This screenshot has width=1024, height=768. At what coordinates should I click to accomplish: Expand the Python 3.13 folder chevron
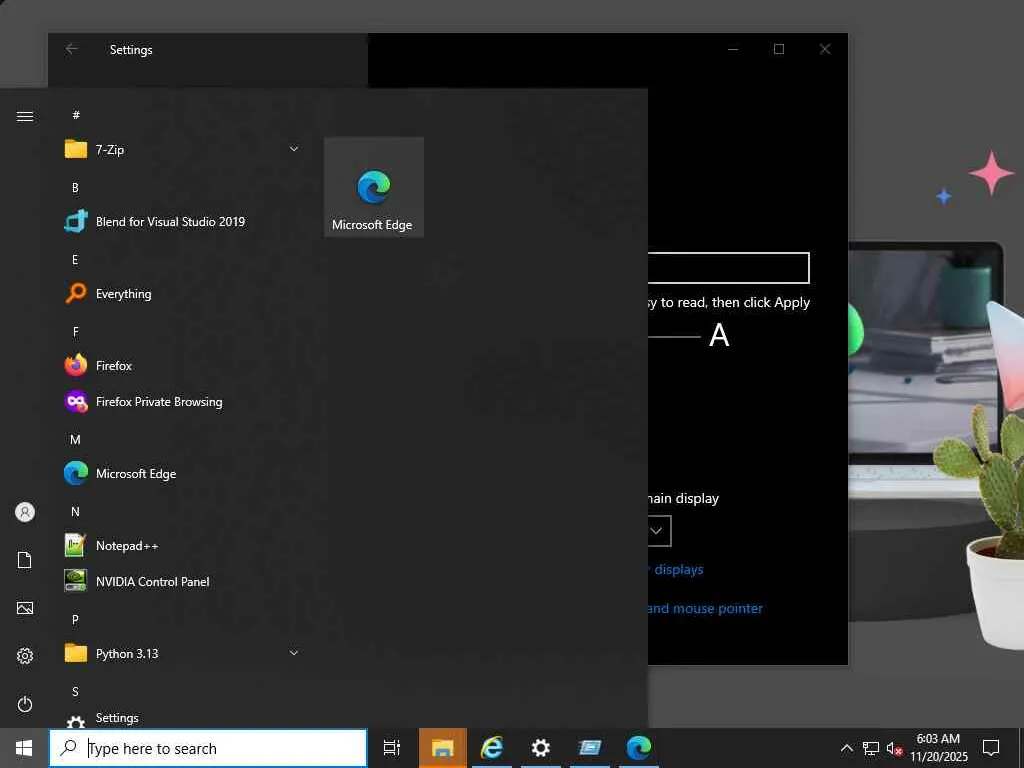[294, 652]
